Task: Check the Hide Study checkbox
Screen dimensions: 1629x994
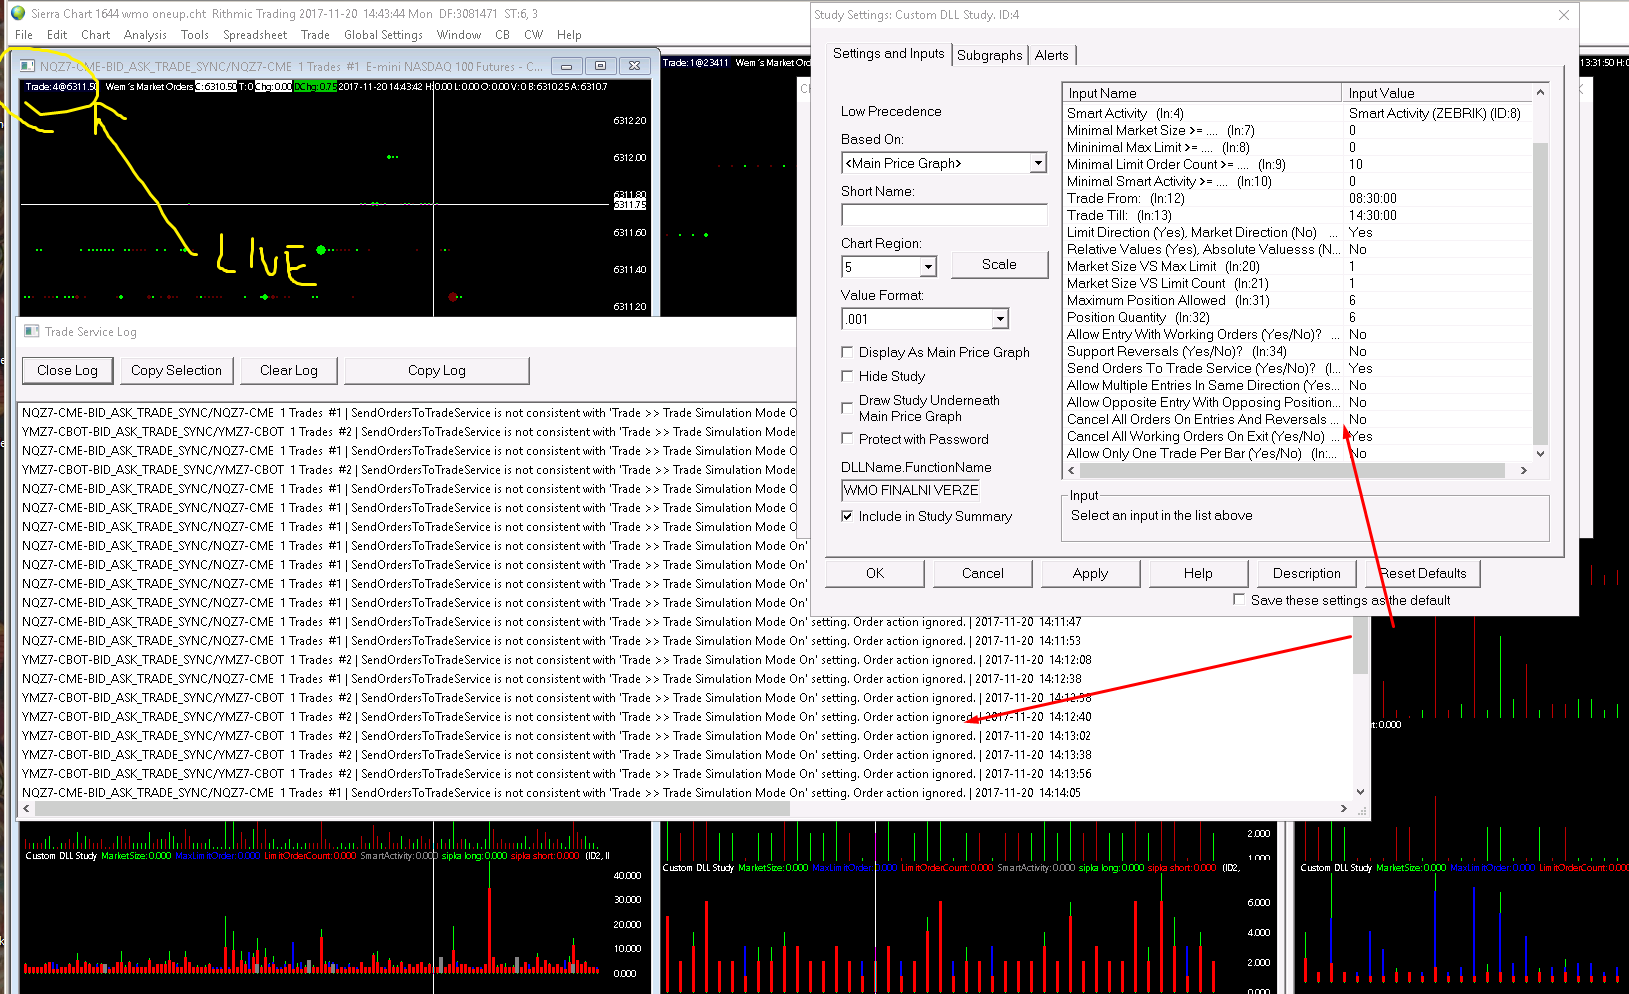Action: [848, 376]
